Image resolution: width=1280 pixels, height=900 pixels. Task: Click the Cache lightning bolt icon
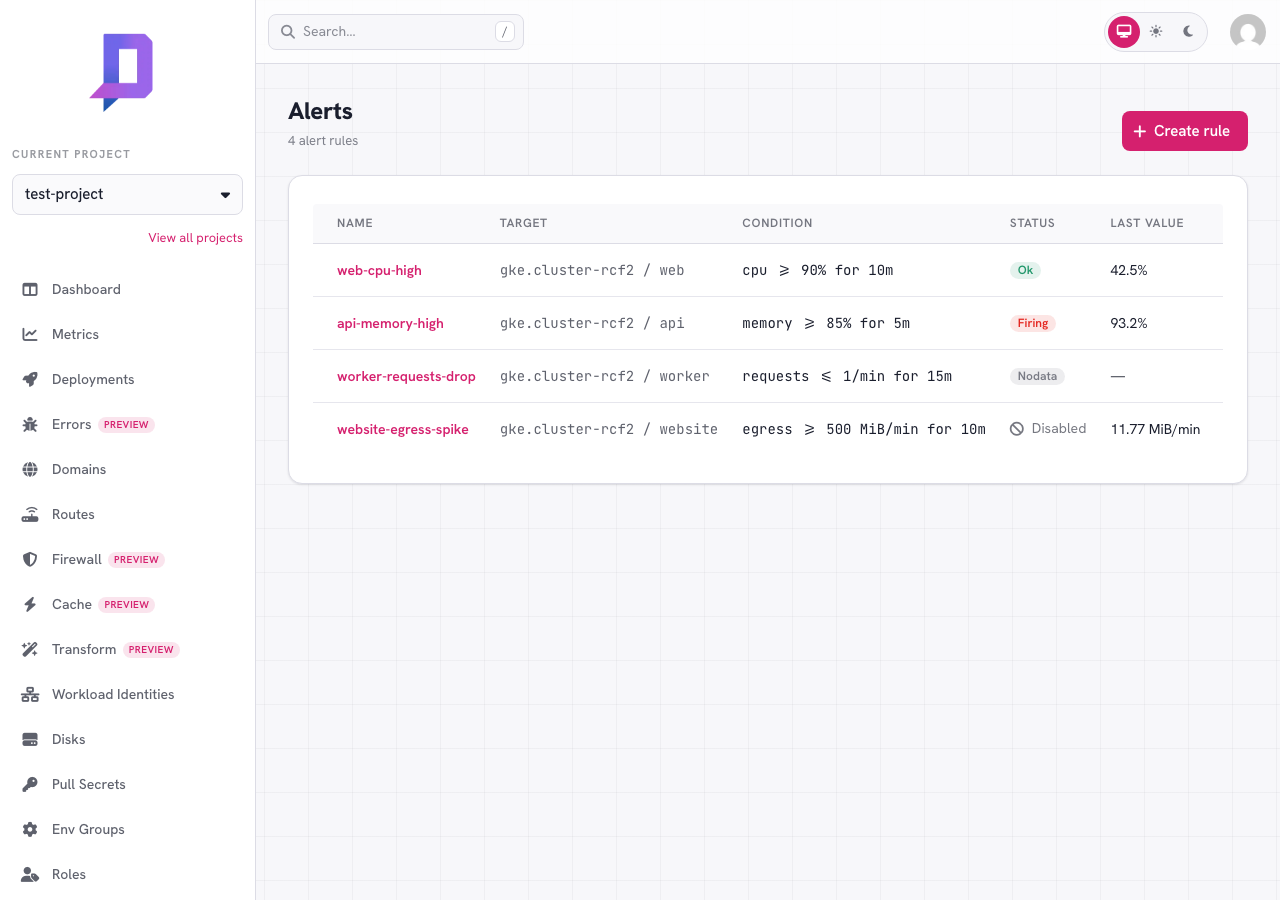tap(30, 604)
